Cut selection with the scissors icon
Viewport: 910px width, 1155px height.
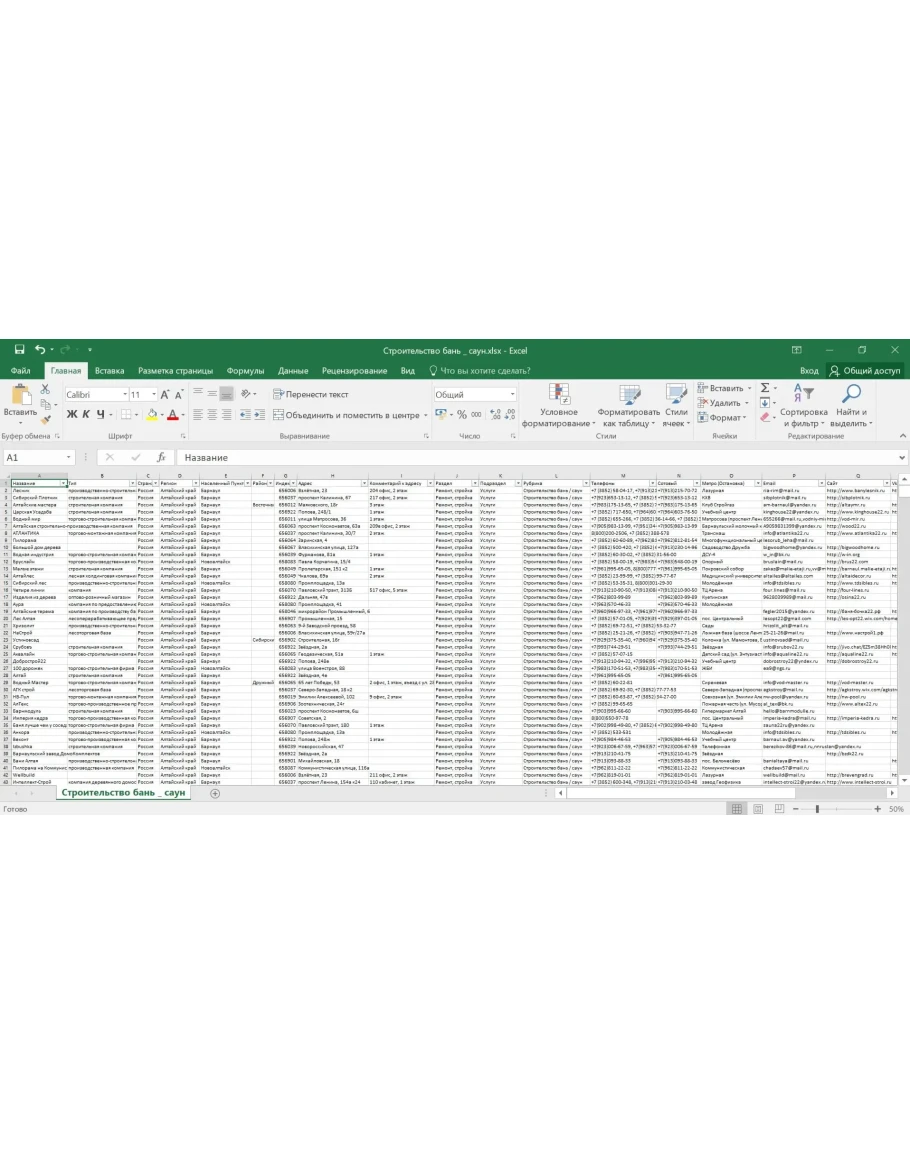tap(46, 388)
